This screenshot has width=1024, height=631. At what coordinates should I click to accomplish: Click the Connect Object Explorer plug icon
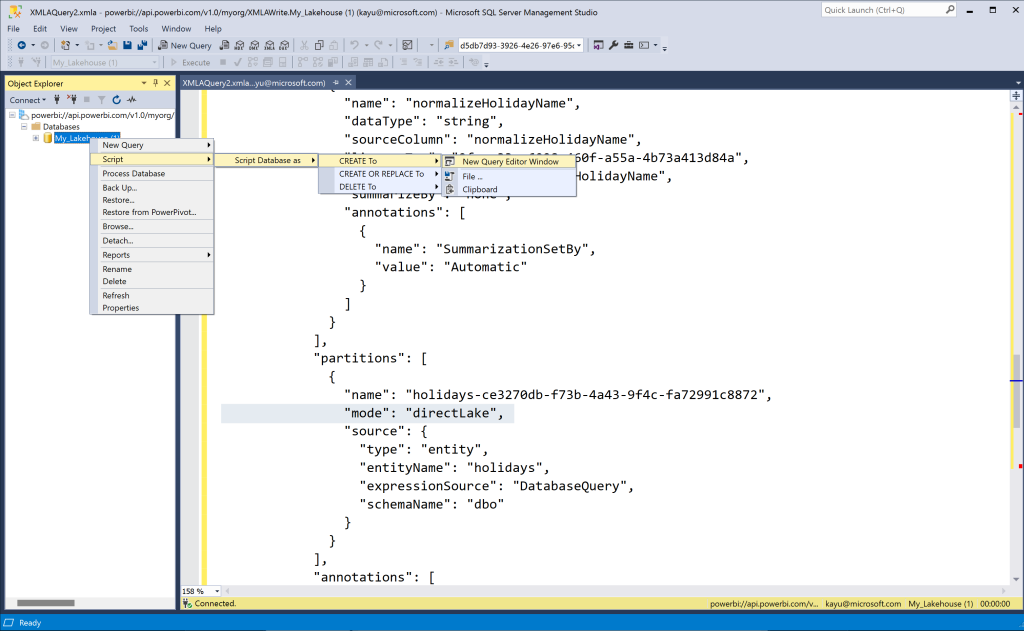57,99
